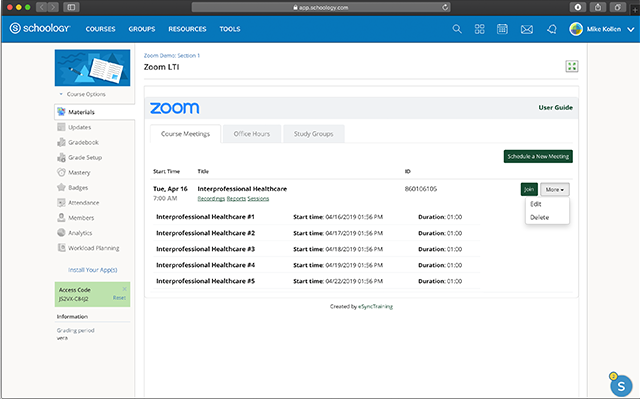Image resolution: width=640 pixels, height=399 pixels.
Task: Switch to Course Meetings tab
Action: click(x=185, y=134)
